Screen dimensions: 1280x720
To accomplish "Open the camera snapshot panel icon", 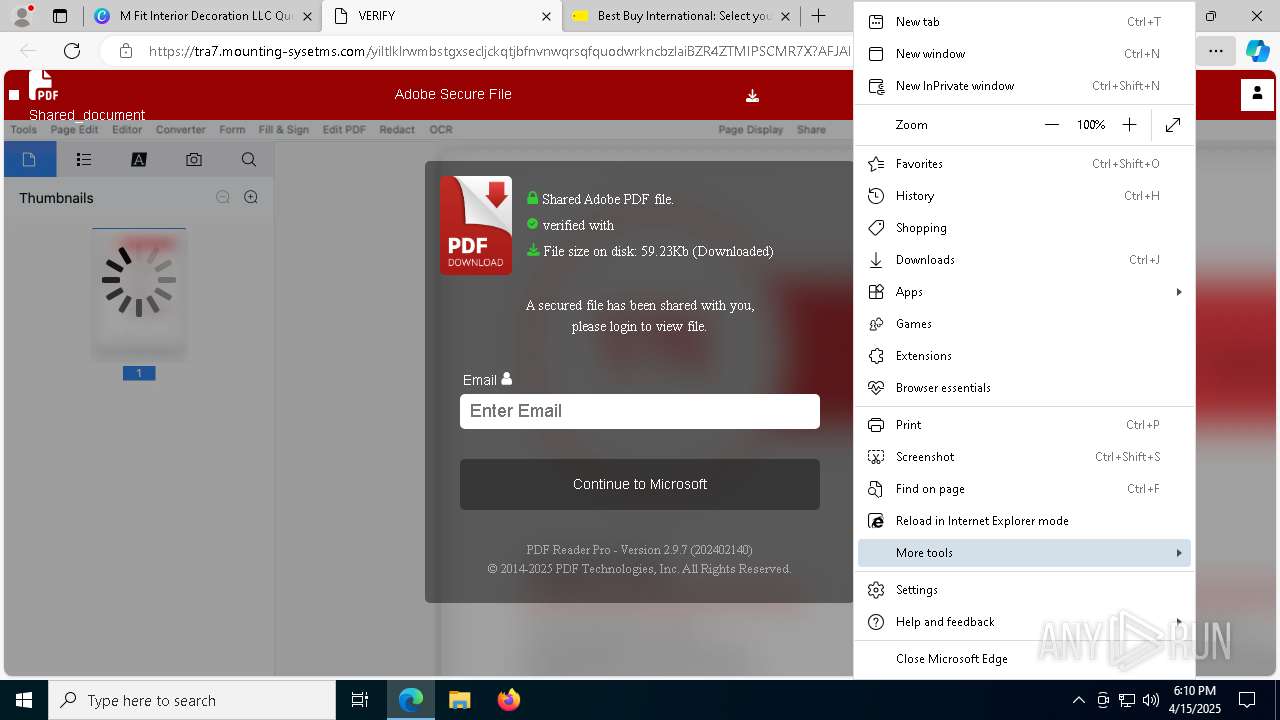I will click(x=194, y=159).
